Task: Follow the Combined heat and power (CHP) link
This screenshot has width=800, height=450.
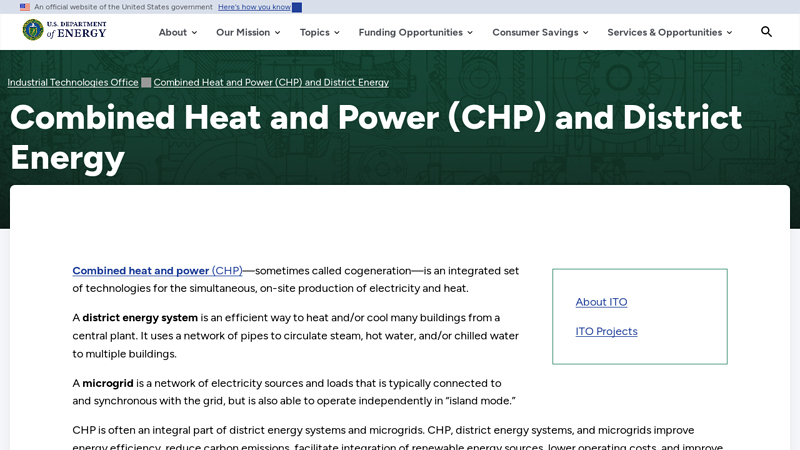Action: [157, 270]
